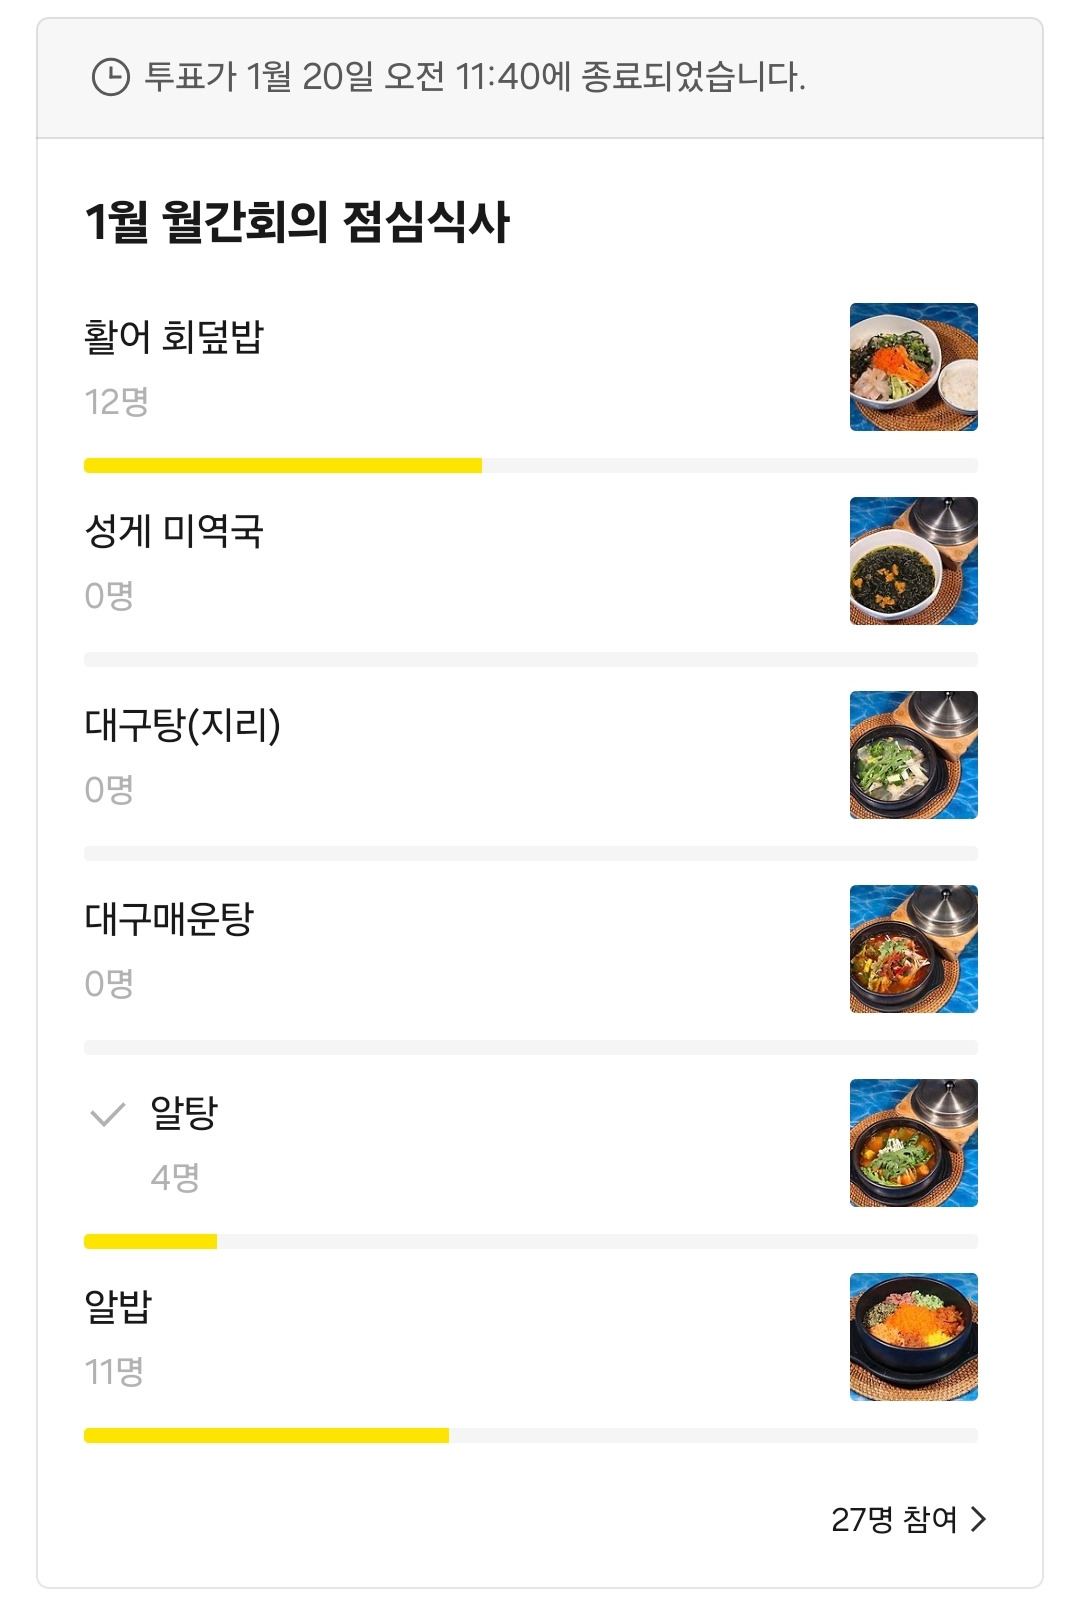Click the 활어 회덮밥 yellow result bar

pyautogui.click(x=283, y=465)
